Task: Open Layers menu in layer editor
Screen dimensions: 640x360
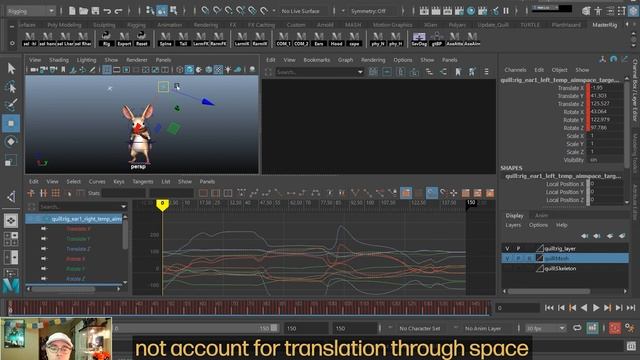Action: pyautogui.click(x=513, y=225)
